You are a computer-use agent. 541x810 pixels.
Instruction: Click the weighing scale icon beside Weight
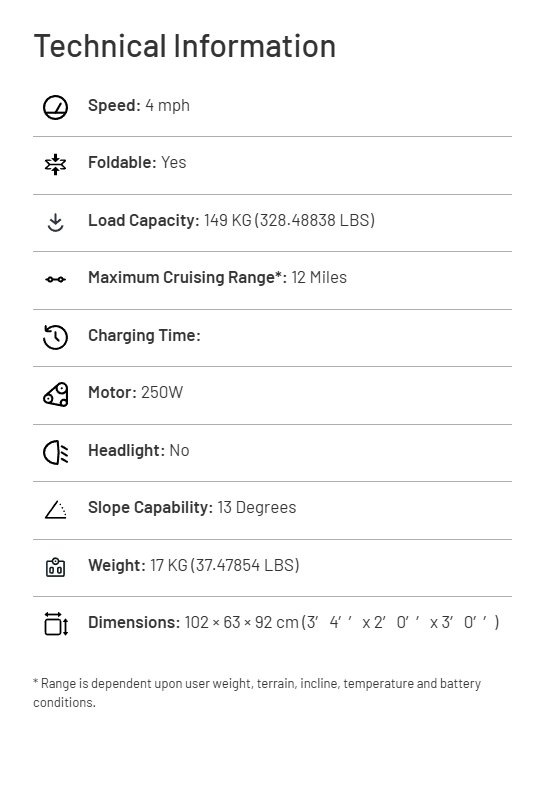coord(55,567)
